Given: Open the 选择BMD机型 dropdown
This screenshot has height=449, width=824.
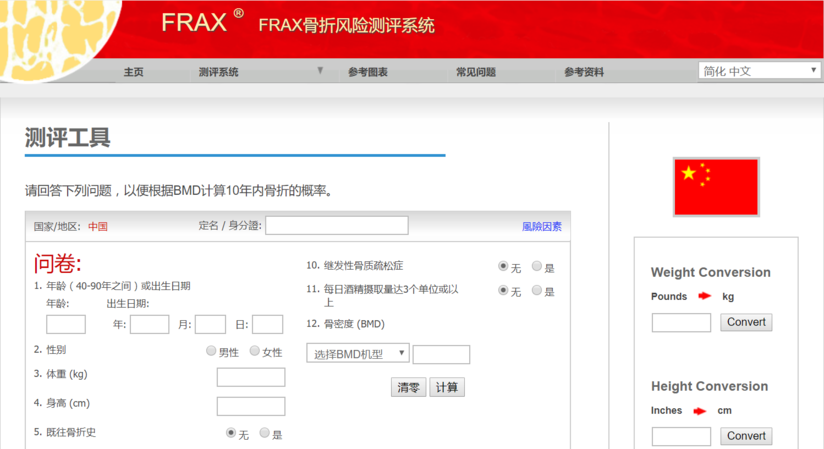Looking at the screenshot, I should pyautogui.click(x=358, y=353).
